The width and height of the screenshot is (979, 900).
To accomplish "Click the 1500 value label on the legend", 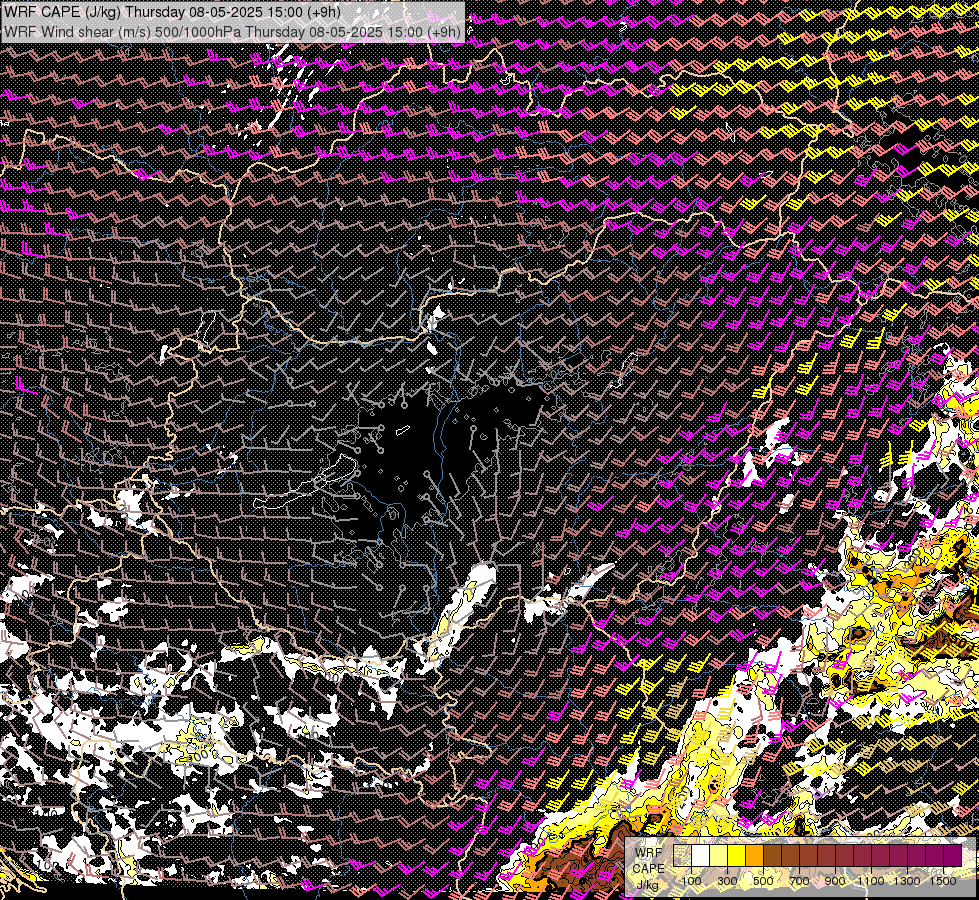I will click(943, 881).
